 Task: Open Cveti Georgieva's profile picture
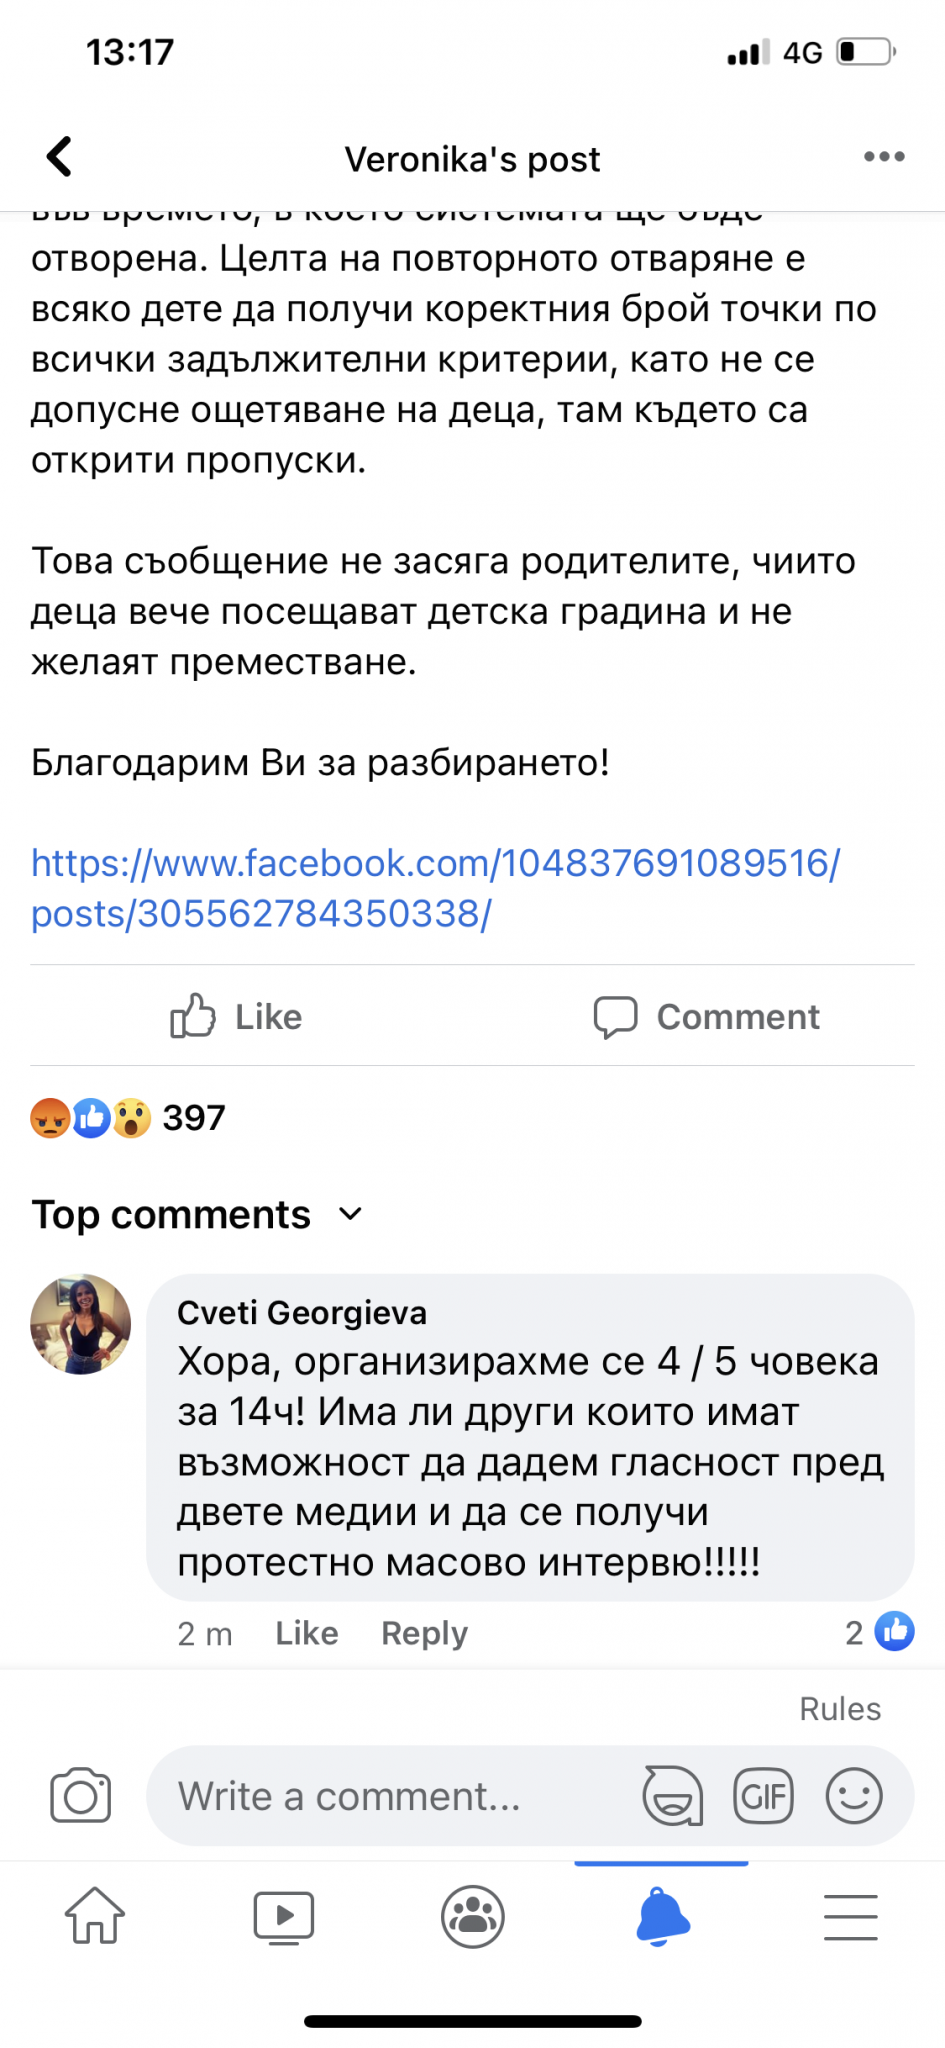click(x=81, y=1324)
